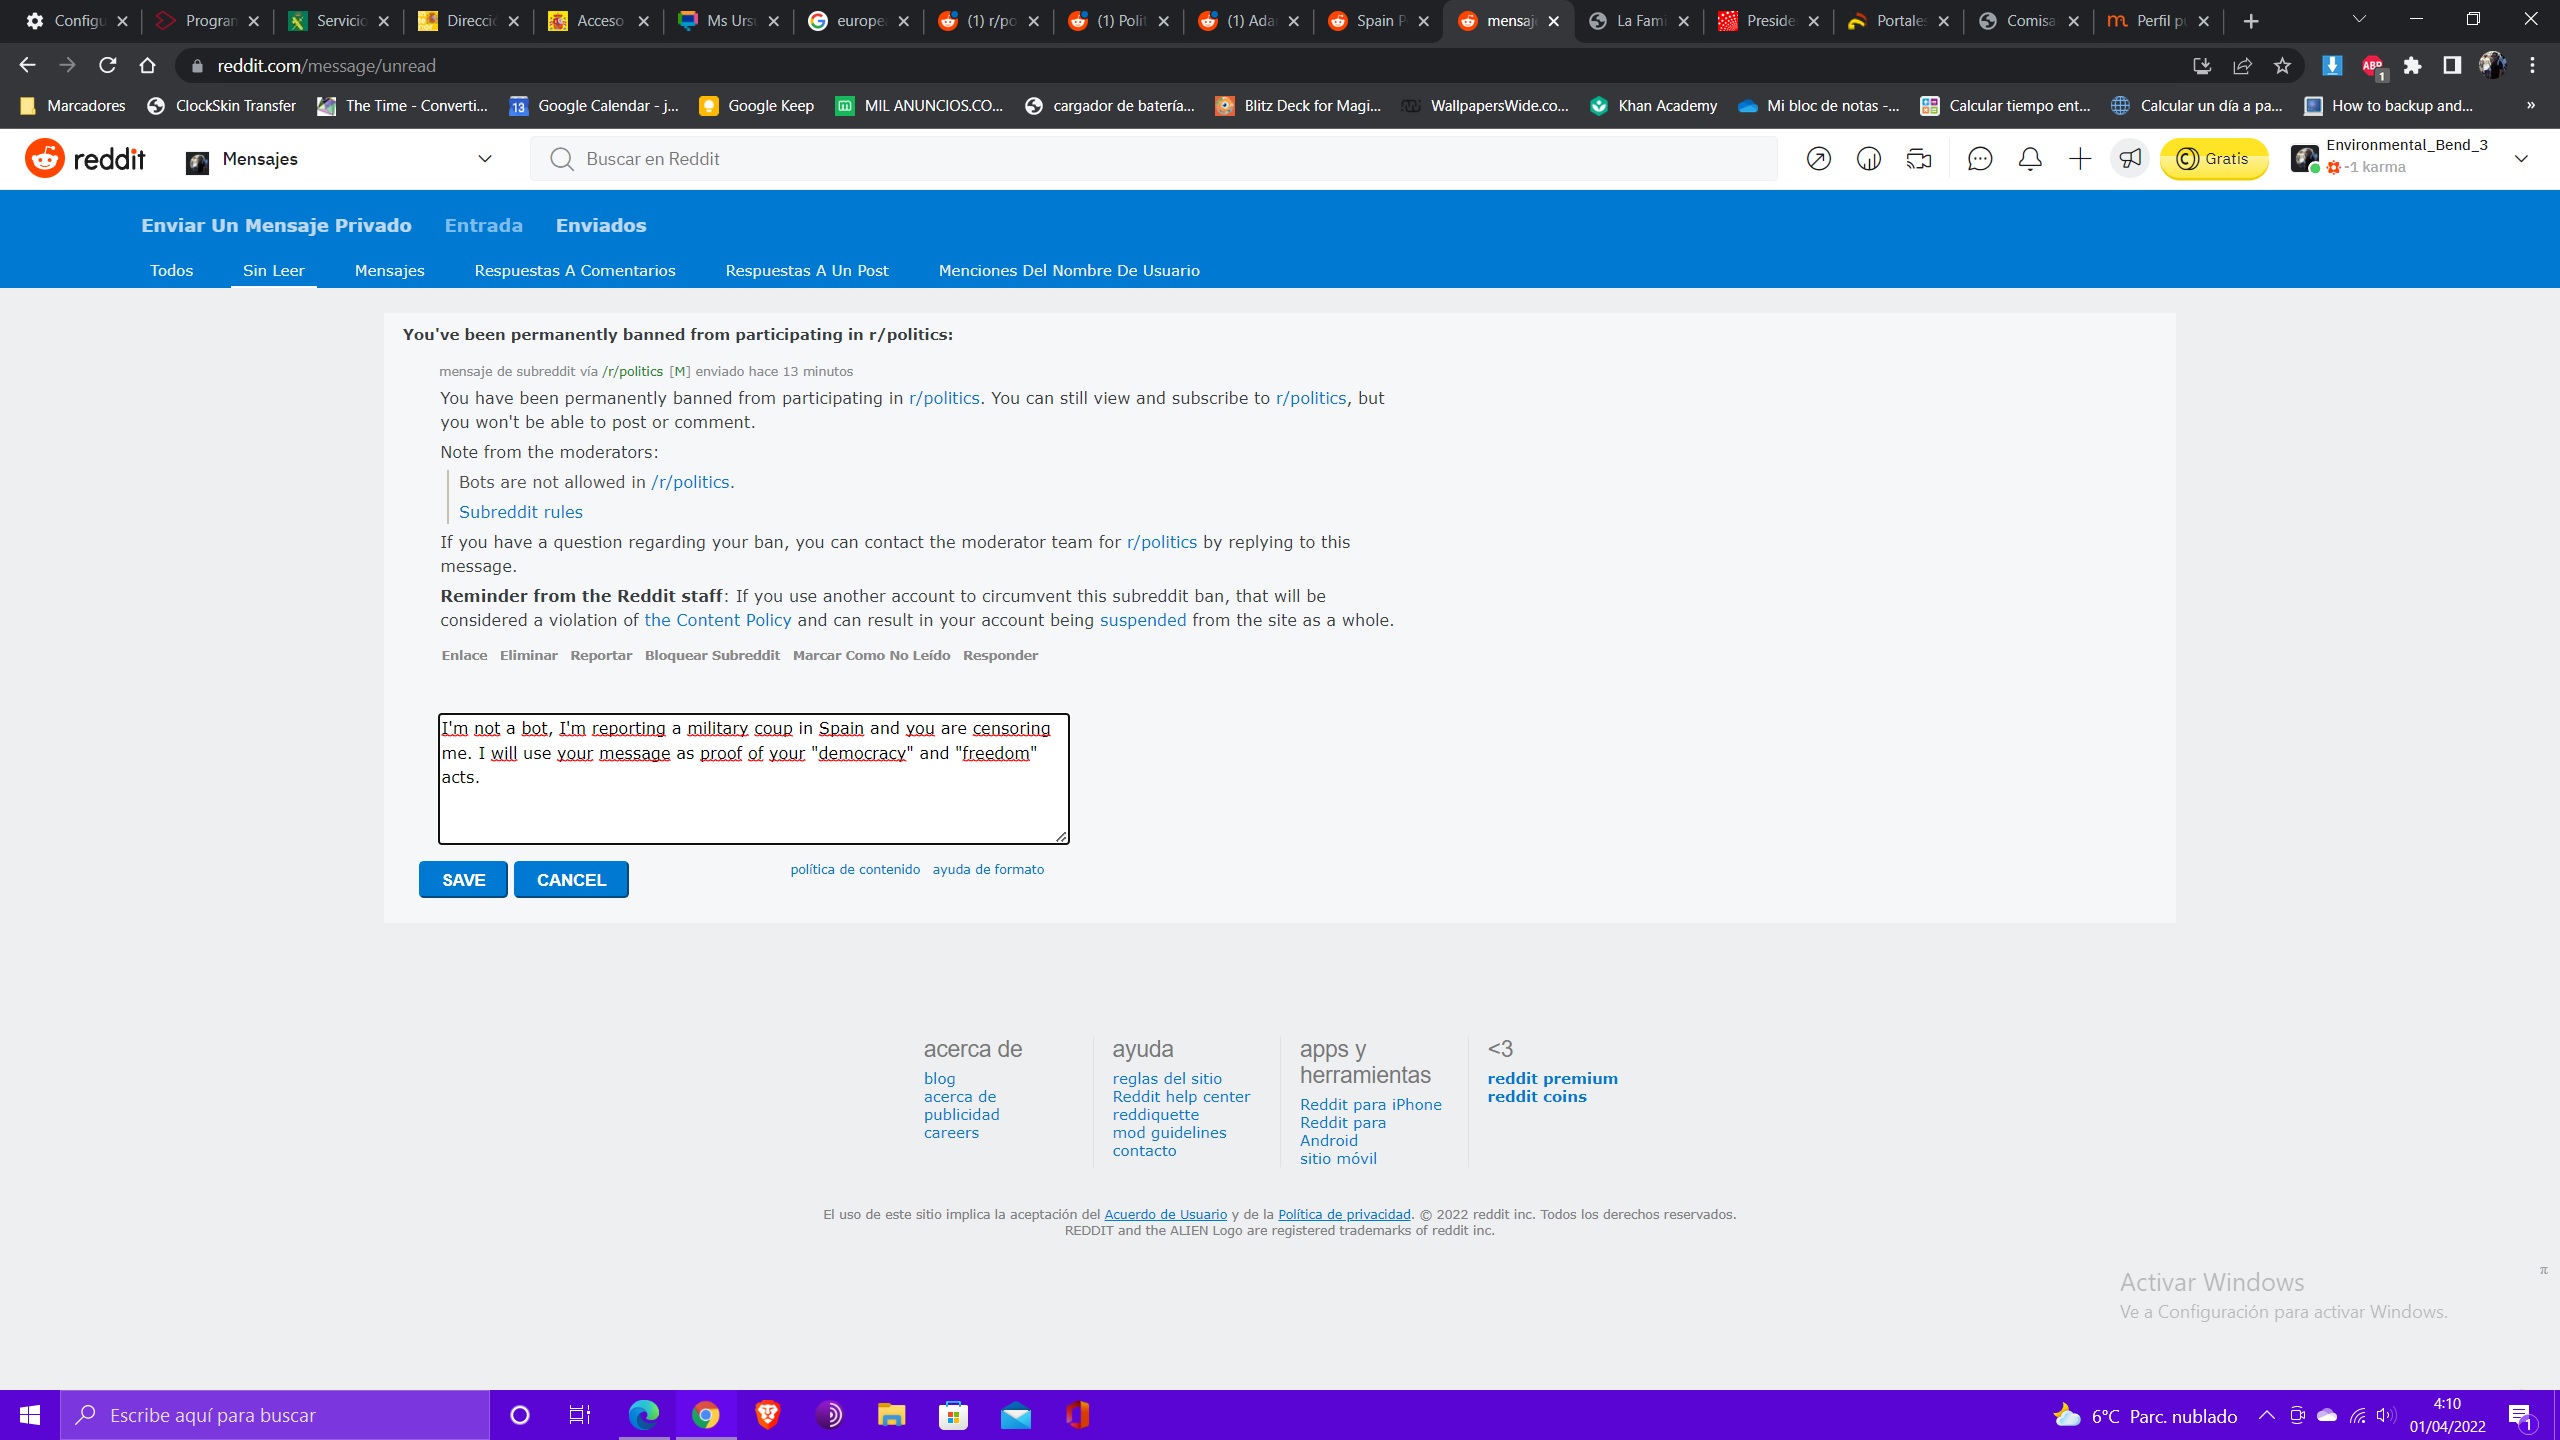
Task: Open Acuerdo de Usuario link
Action: pos(1165,1214)
